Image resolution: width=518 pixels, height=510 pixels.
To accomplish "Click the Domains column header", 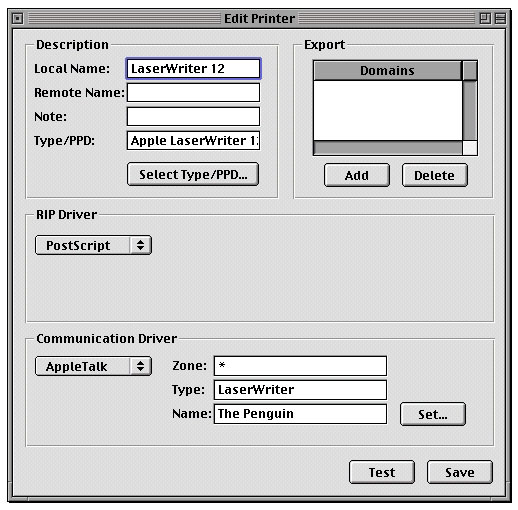I will coord(388,71).
